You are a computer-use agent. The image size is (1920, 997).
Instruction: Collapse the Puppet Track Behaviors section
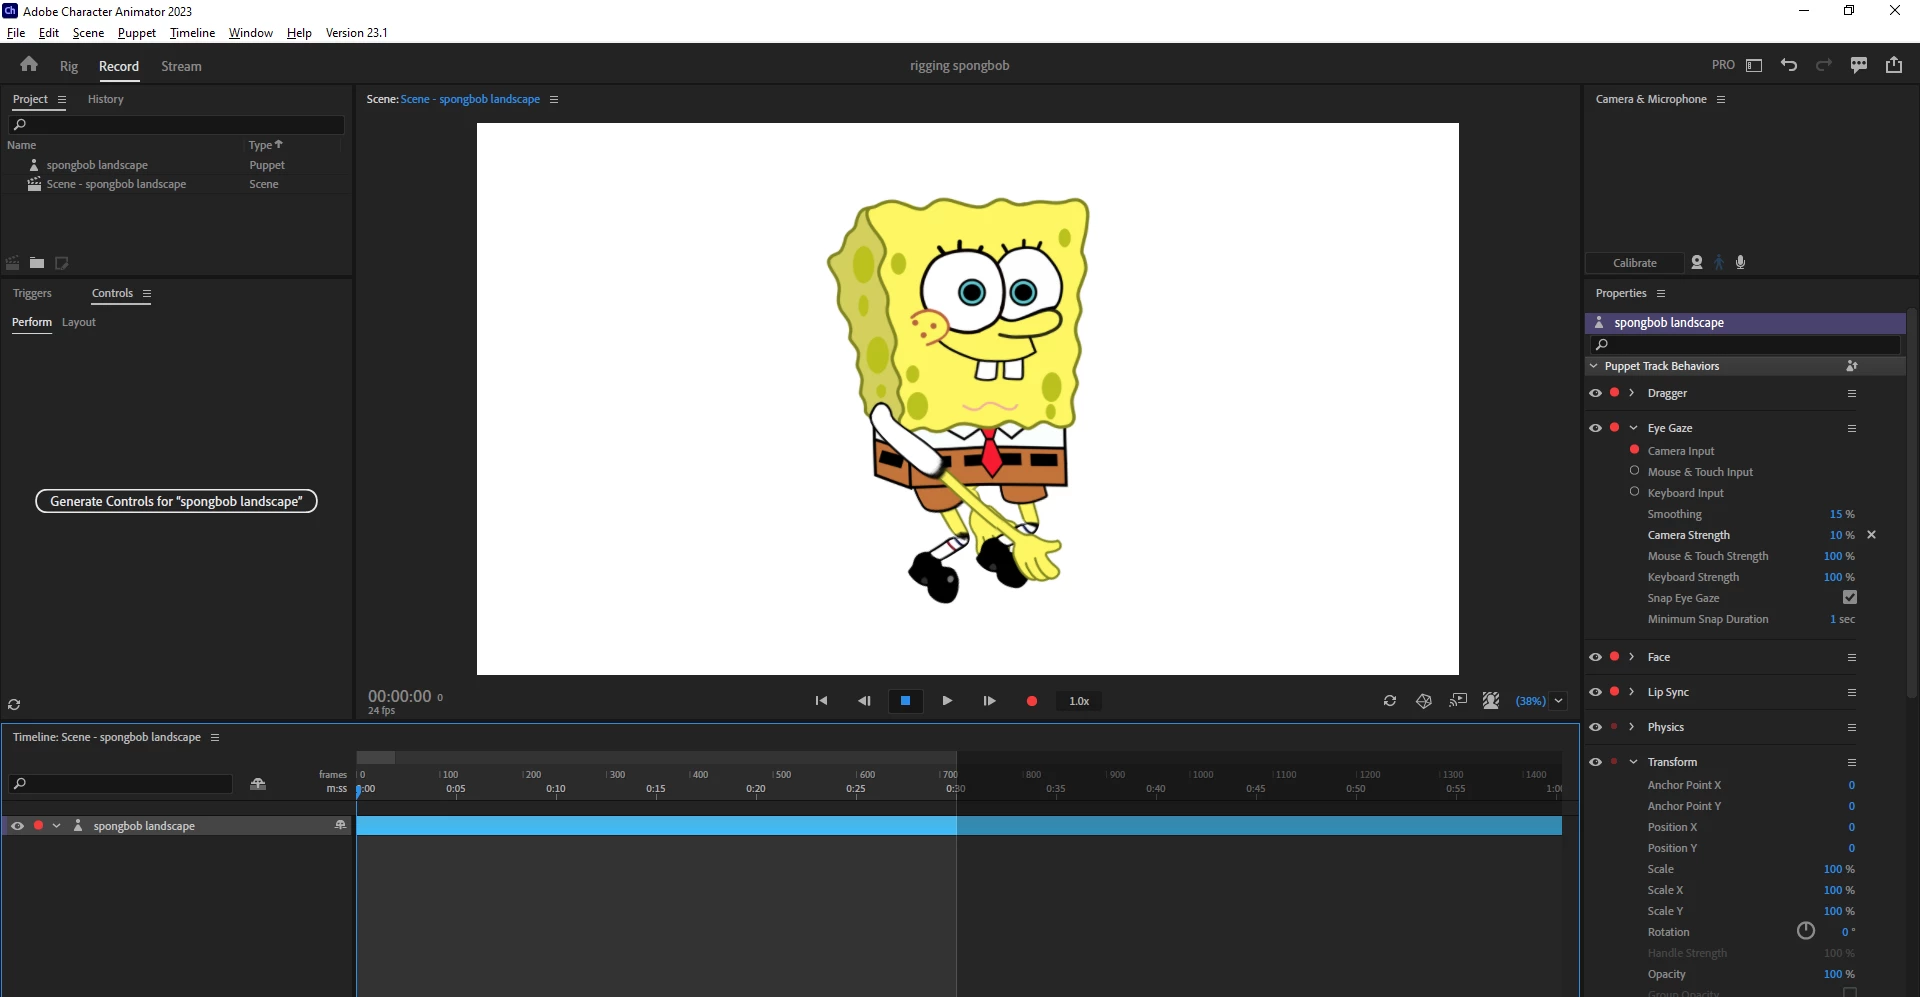1594,366
